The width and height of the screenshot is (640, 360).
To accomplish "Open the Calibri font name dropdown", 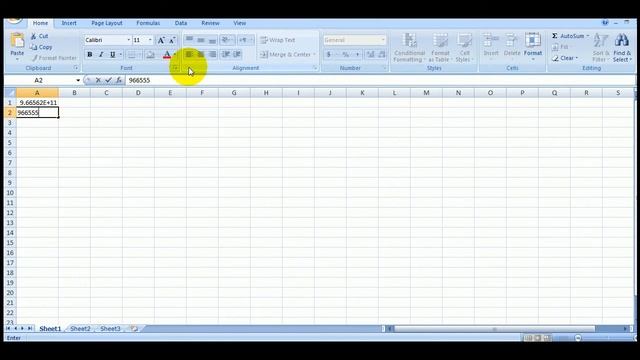I will (129, 40).
